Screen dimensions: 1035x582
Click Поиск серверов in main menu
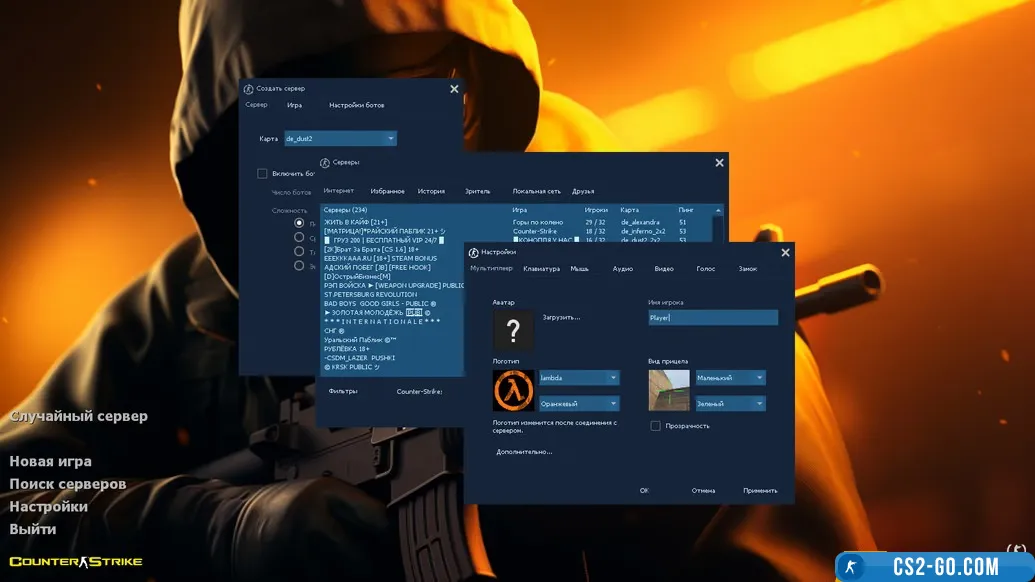(68, 484)
